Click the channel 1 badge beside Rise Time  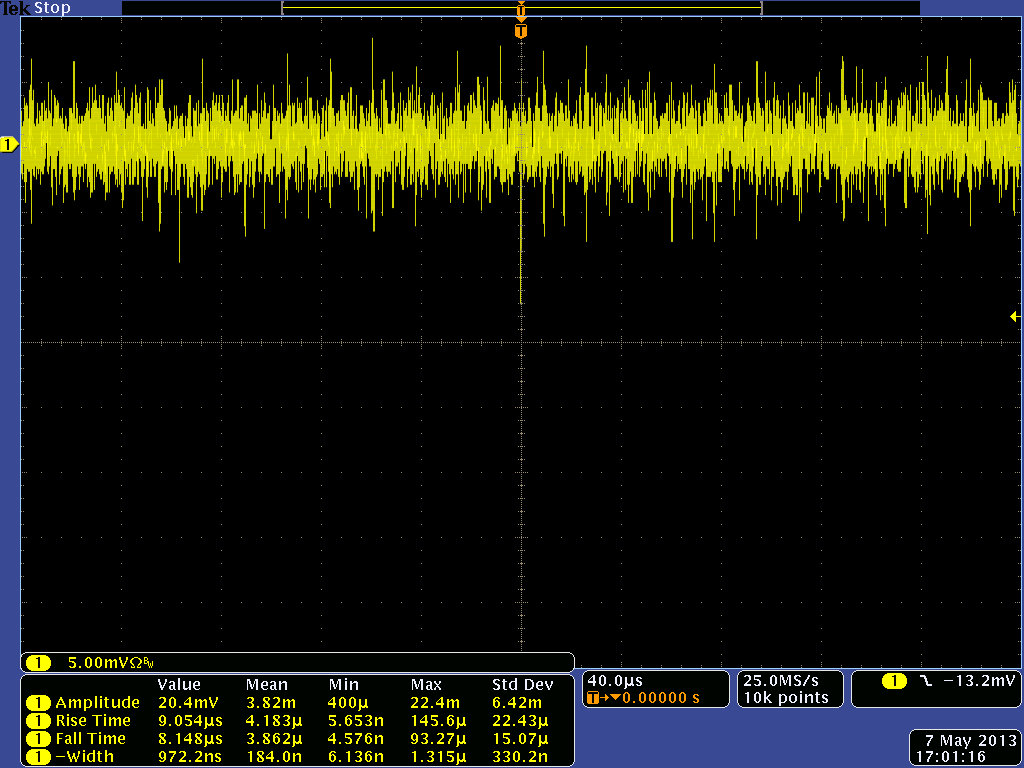(x=38, y=721)
